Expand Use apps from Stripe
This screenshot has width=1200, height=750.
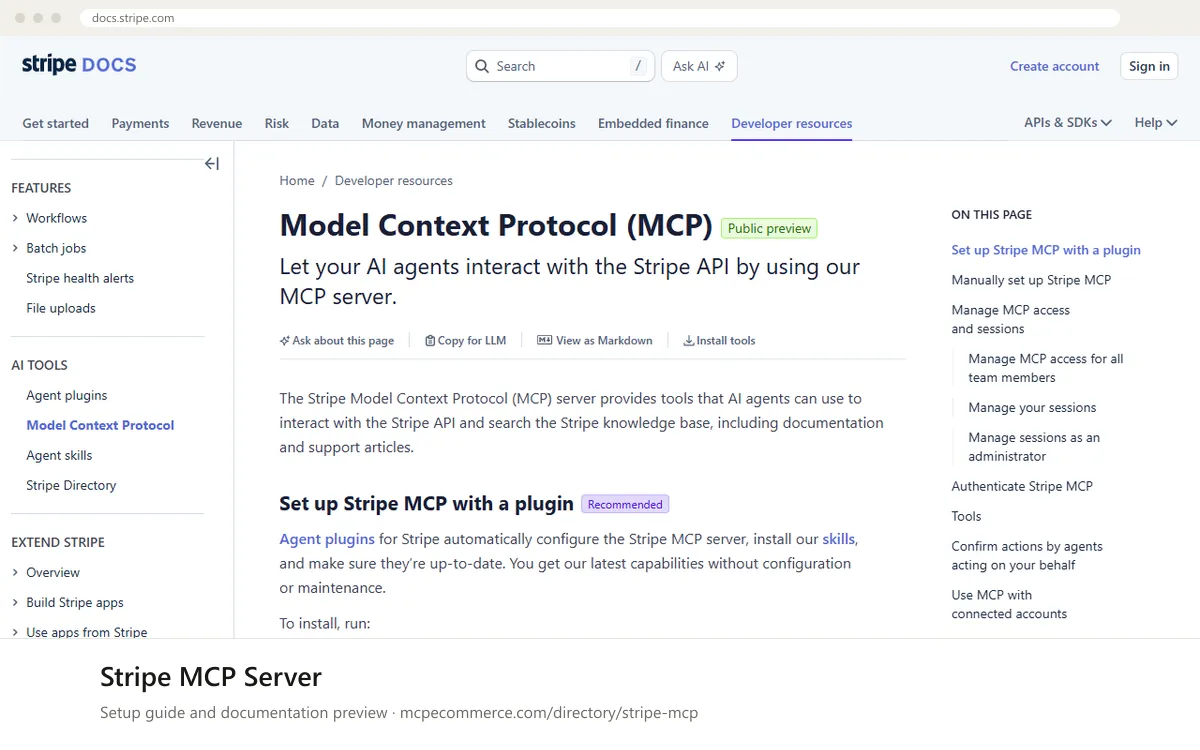[x=15, y=632]
